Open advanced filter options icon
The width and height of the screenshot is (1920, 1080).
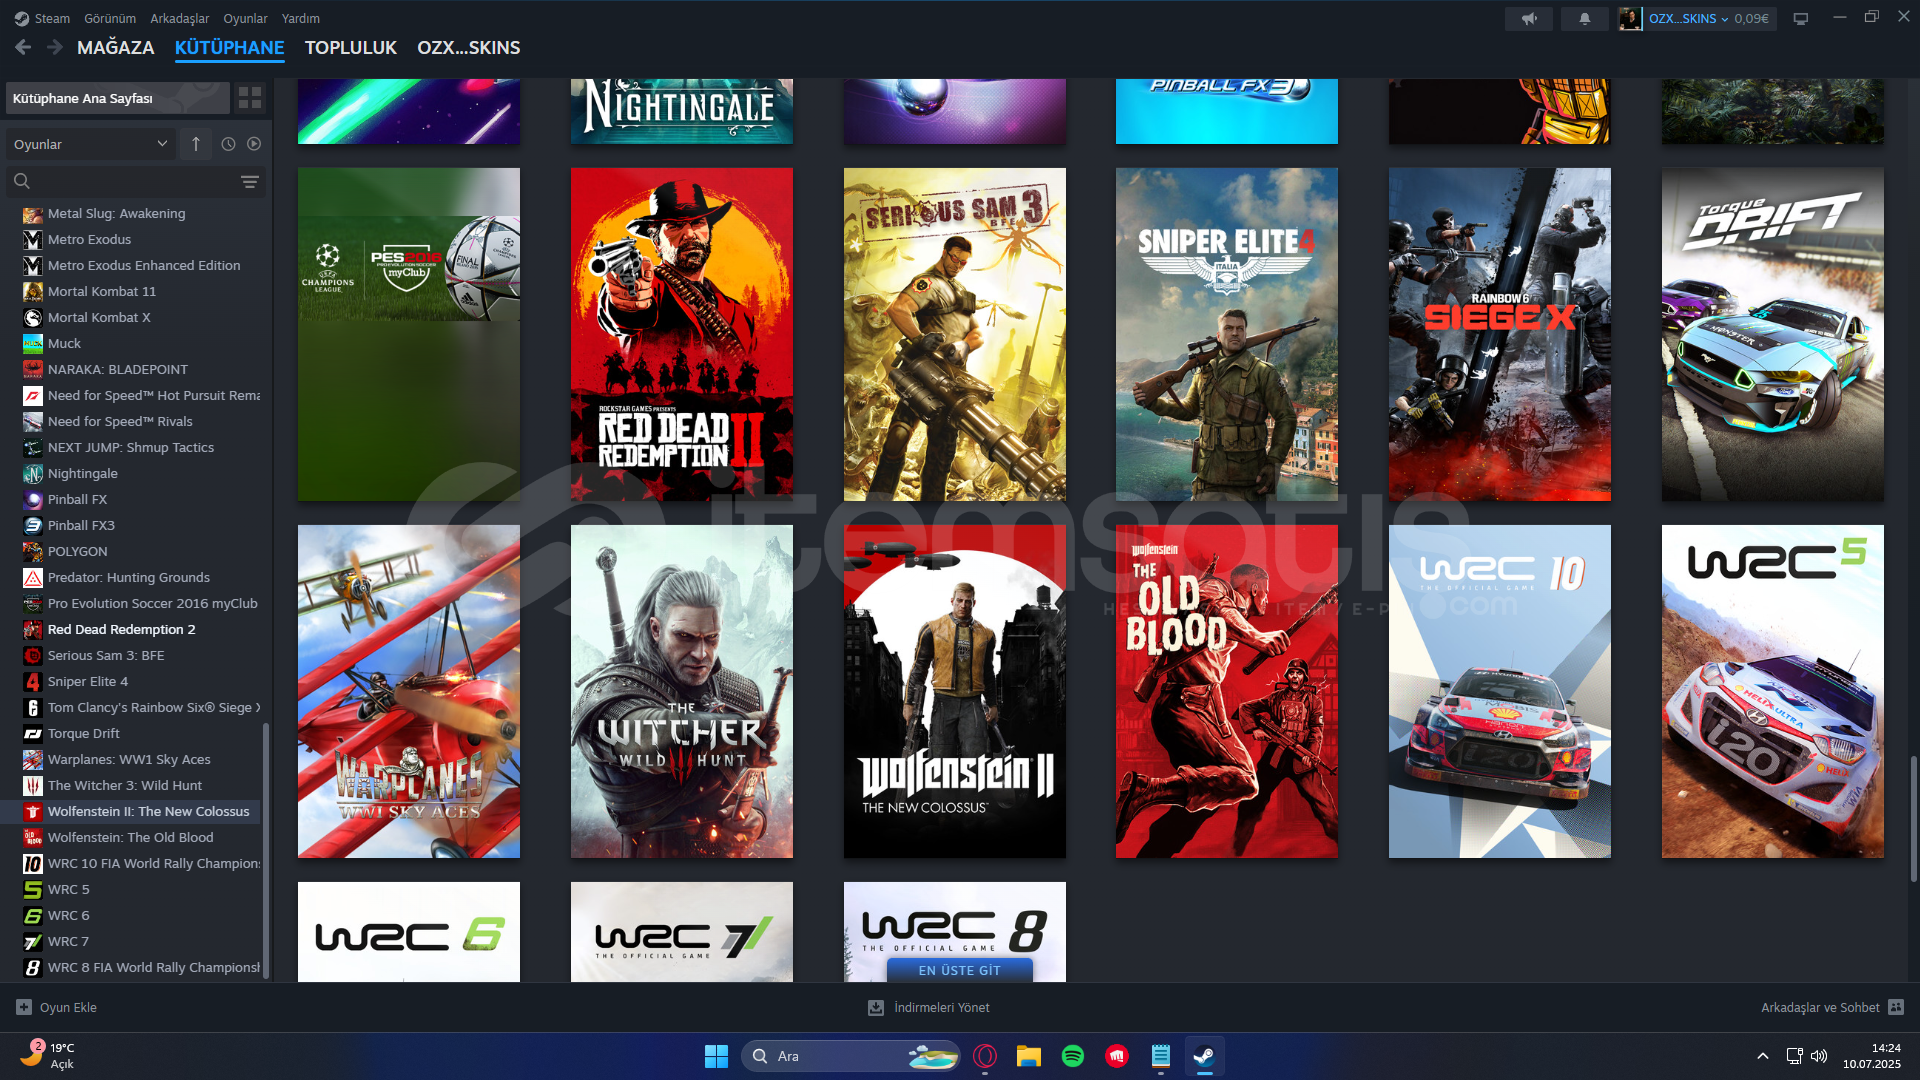(x=250, y=181)
